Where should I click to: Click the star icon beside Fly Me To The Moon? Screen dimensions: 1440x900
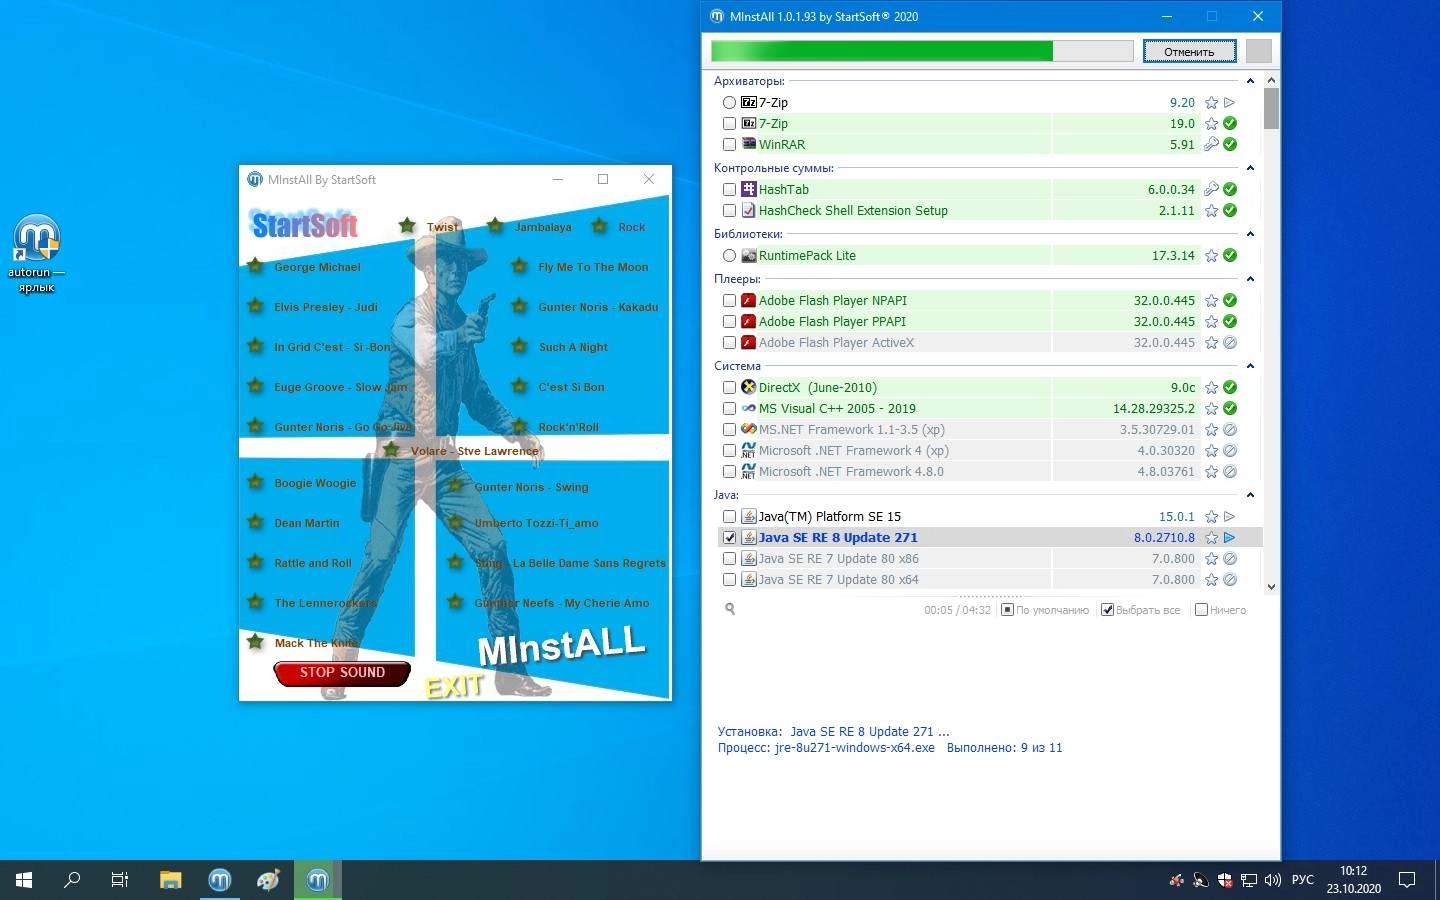click(519, 266)
